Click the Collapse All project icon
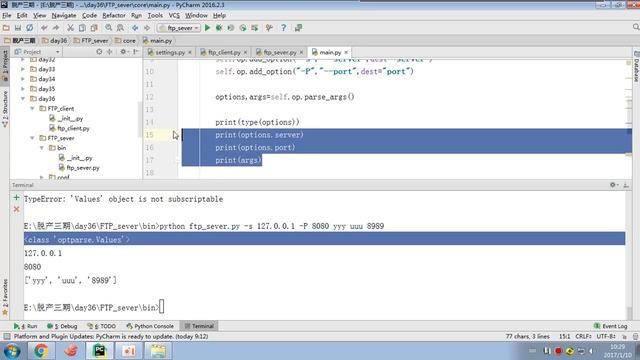640x360 pixels. coord(109,52)
